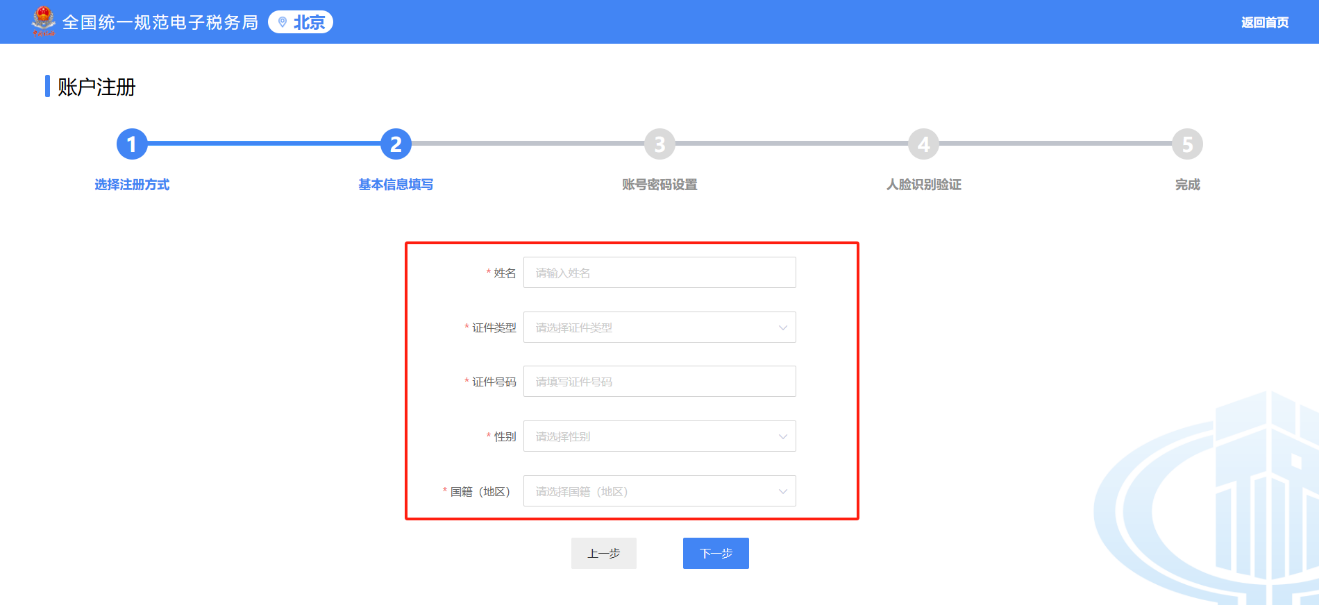1319x605 pixels.
Task: Click the 下一步 button
Action: point(716,554)
